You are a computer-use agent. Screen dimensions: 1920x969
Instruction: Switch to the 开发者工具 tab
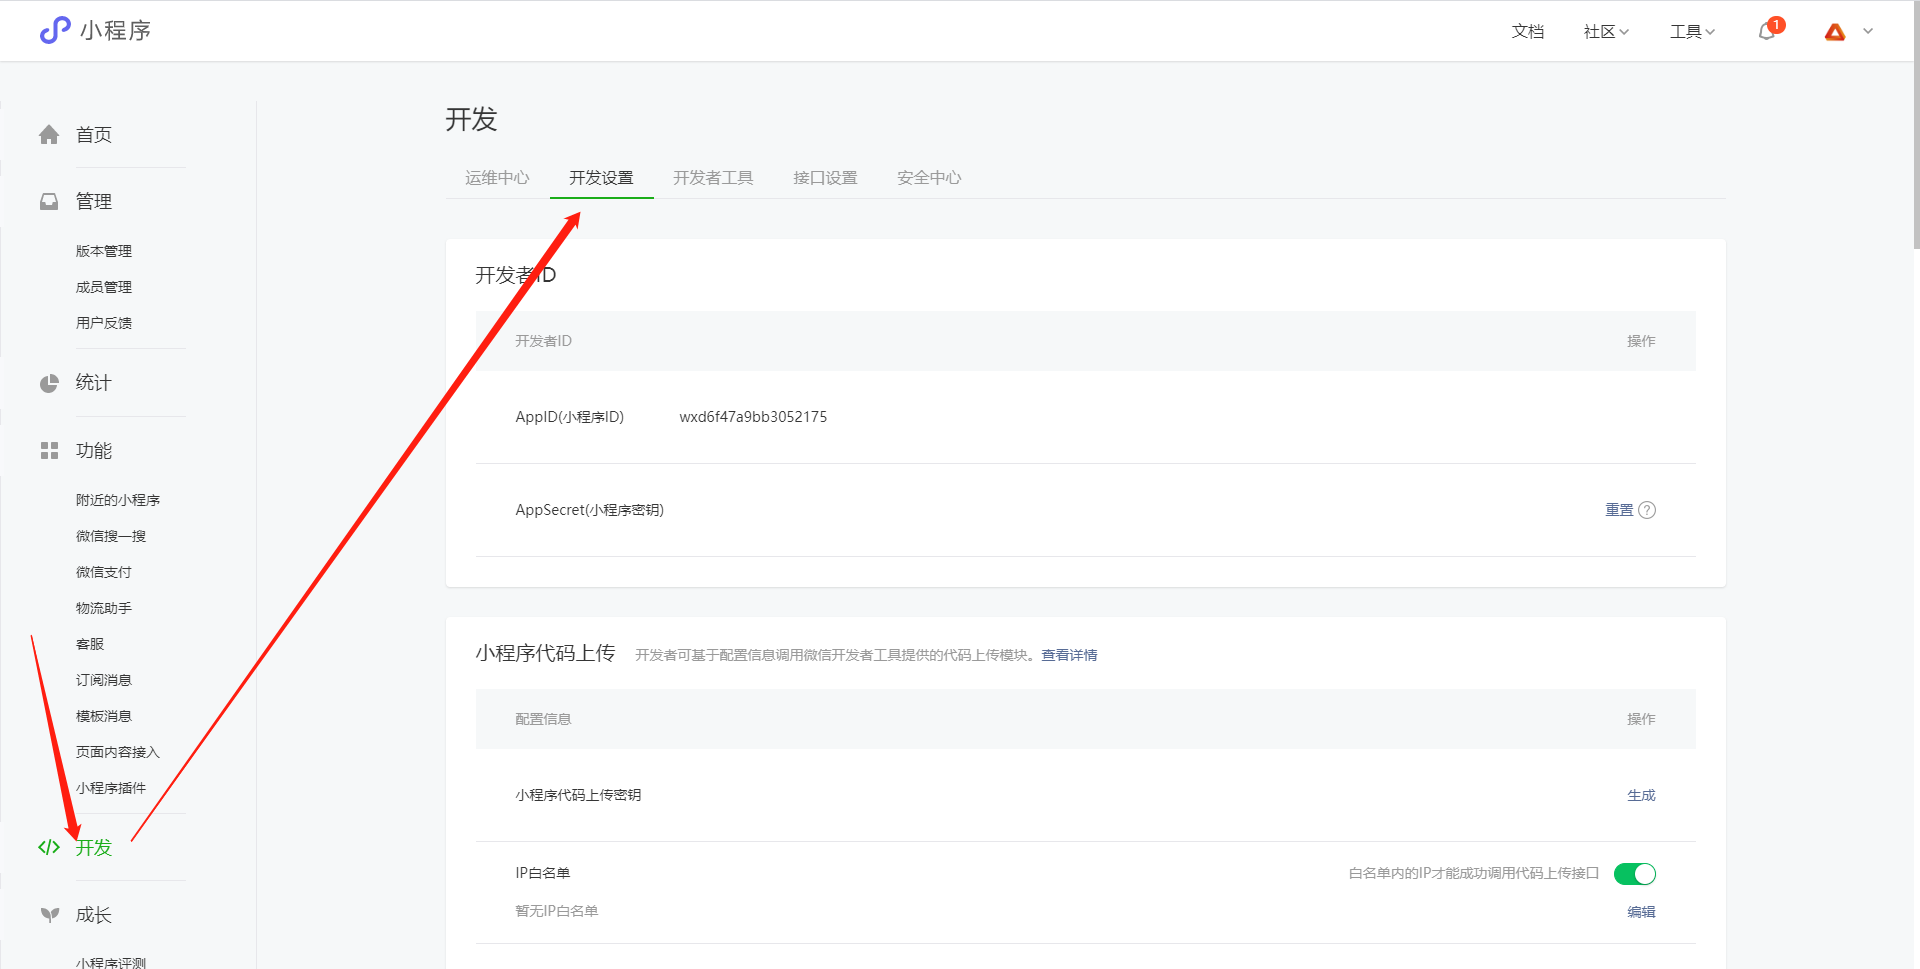[713, 178]
